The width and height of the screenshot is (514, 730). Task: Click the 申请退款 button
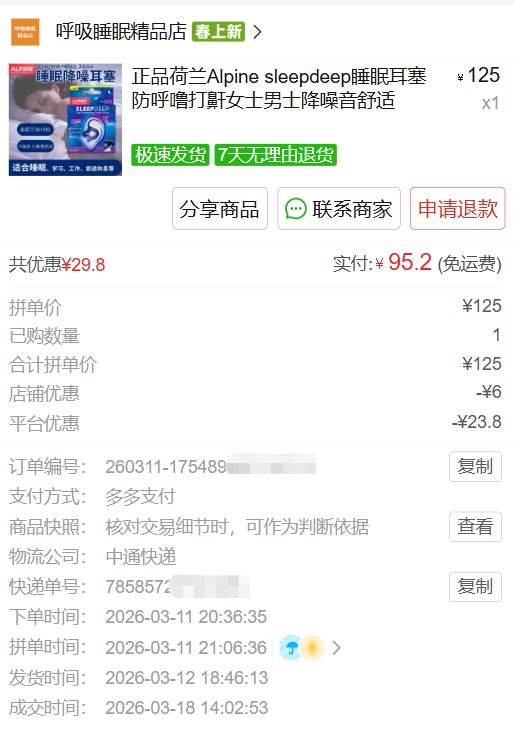(458, 209)
